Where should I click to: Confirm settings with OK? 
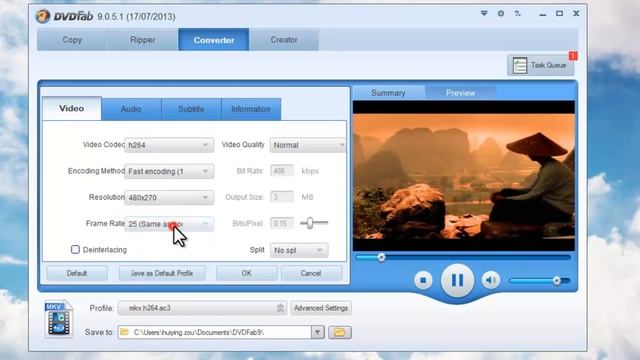pos(247,273)
